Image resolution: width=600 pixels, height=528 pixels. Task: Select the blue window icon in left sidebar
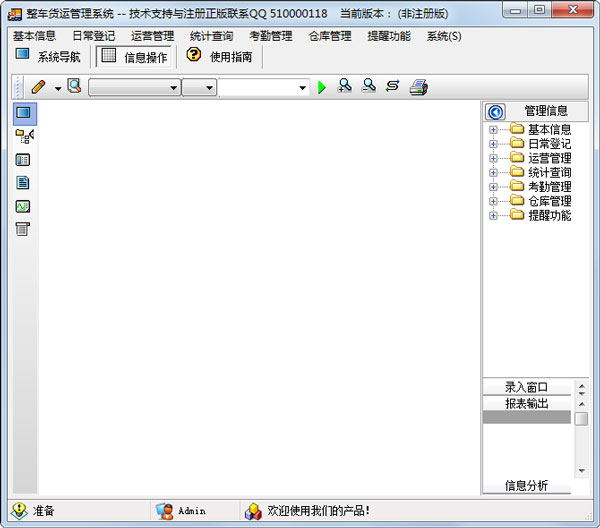25,114
